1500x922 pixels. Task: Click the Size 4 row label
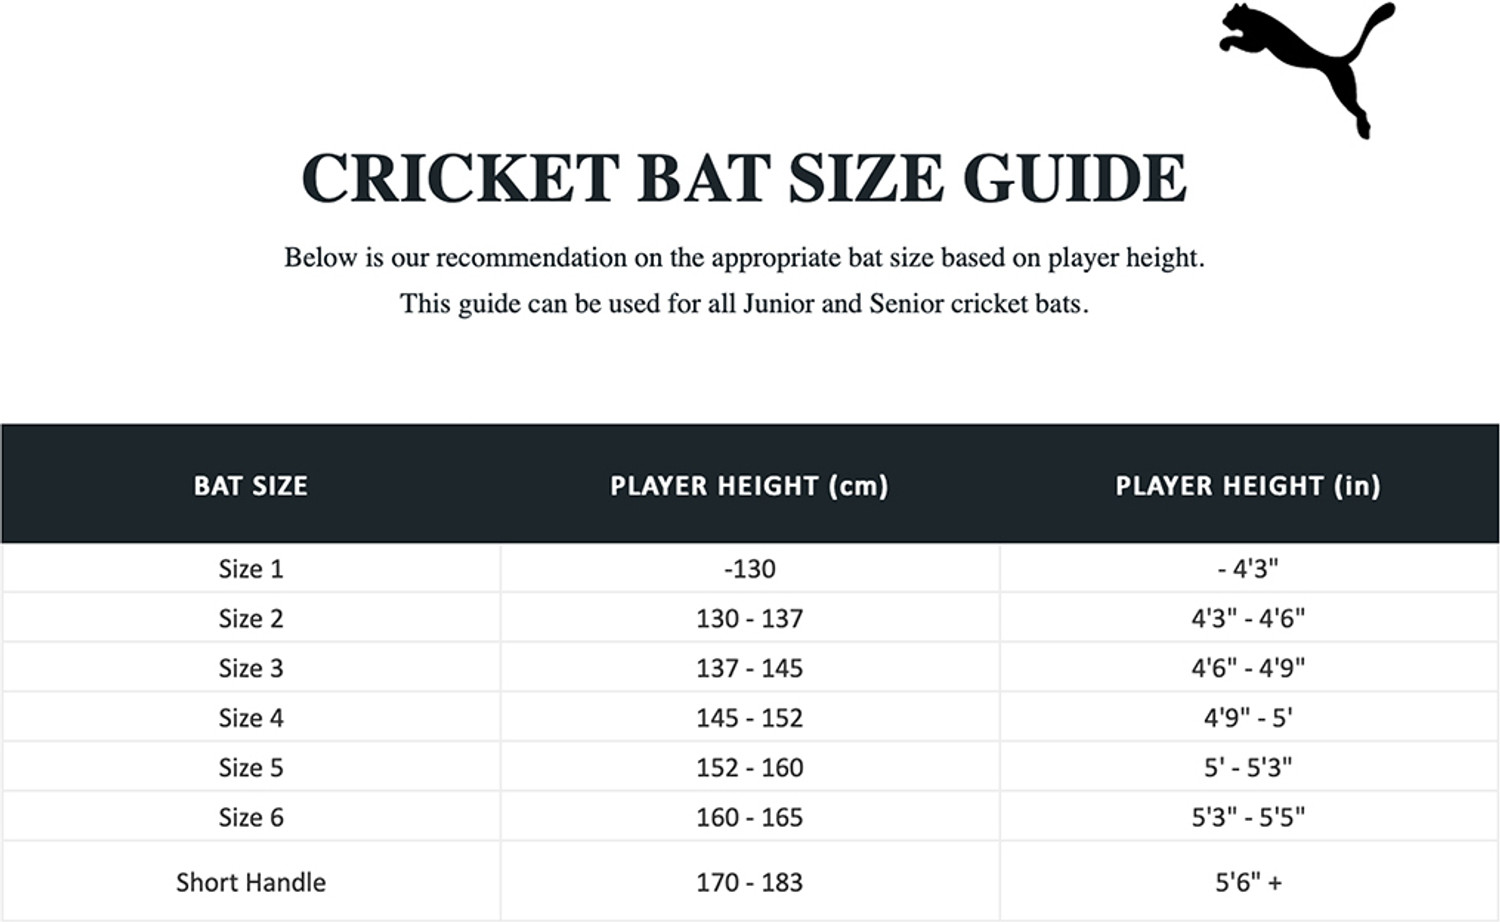pyautogui.click(x=251, y=718)
